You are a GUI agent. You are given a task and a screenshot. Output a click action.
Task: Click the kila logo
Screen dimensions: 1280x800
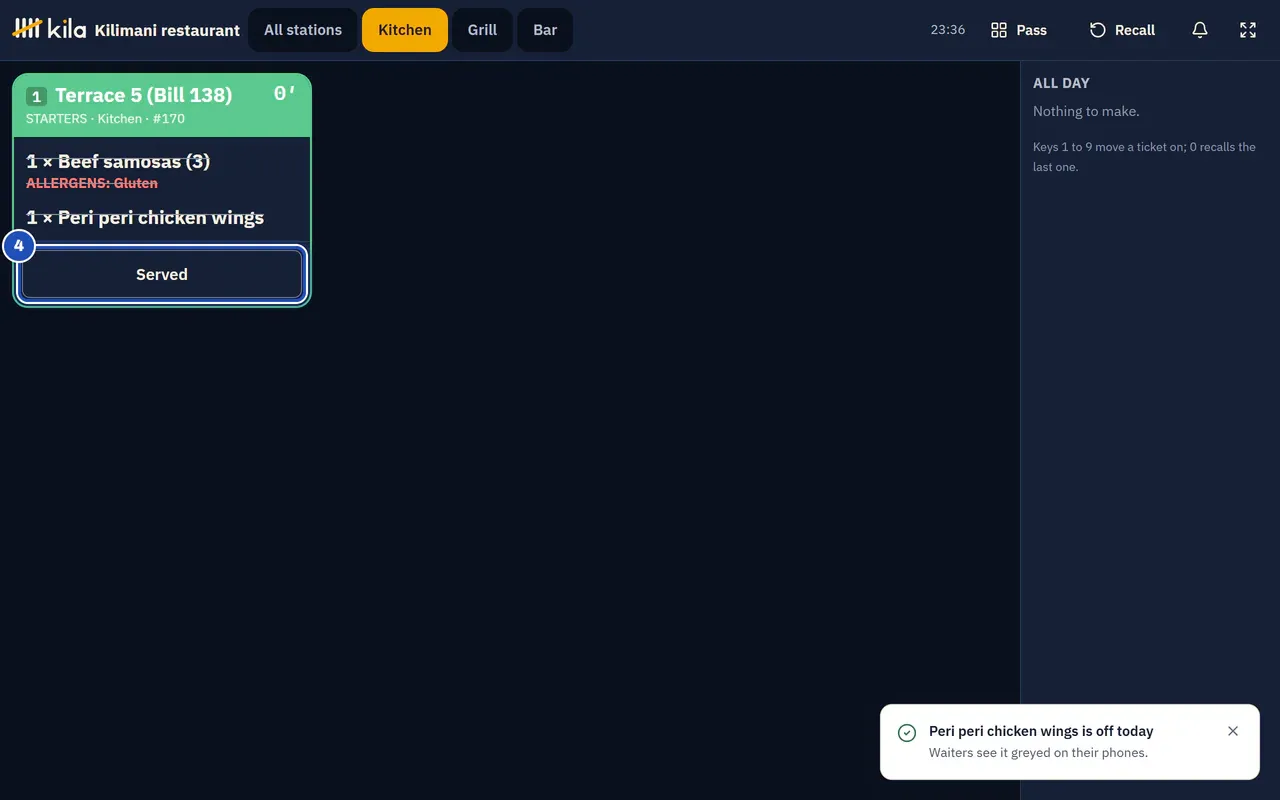tap(49, 29)
